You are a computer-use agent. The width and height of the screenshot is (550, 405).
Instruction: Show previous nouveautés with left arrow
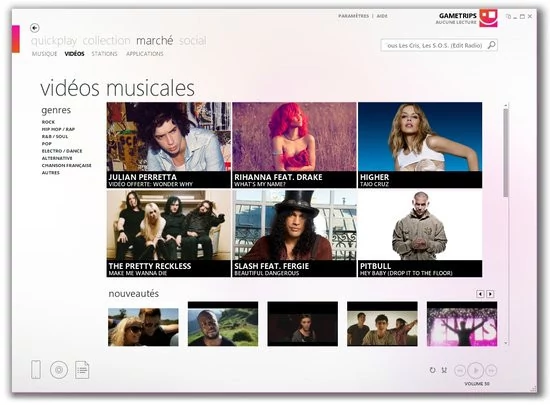480,294
